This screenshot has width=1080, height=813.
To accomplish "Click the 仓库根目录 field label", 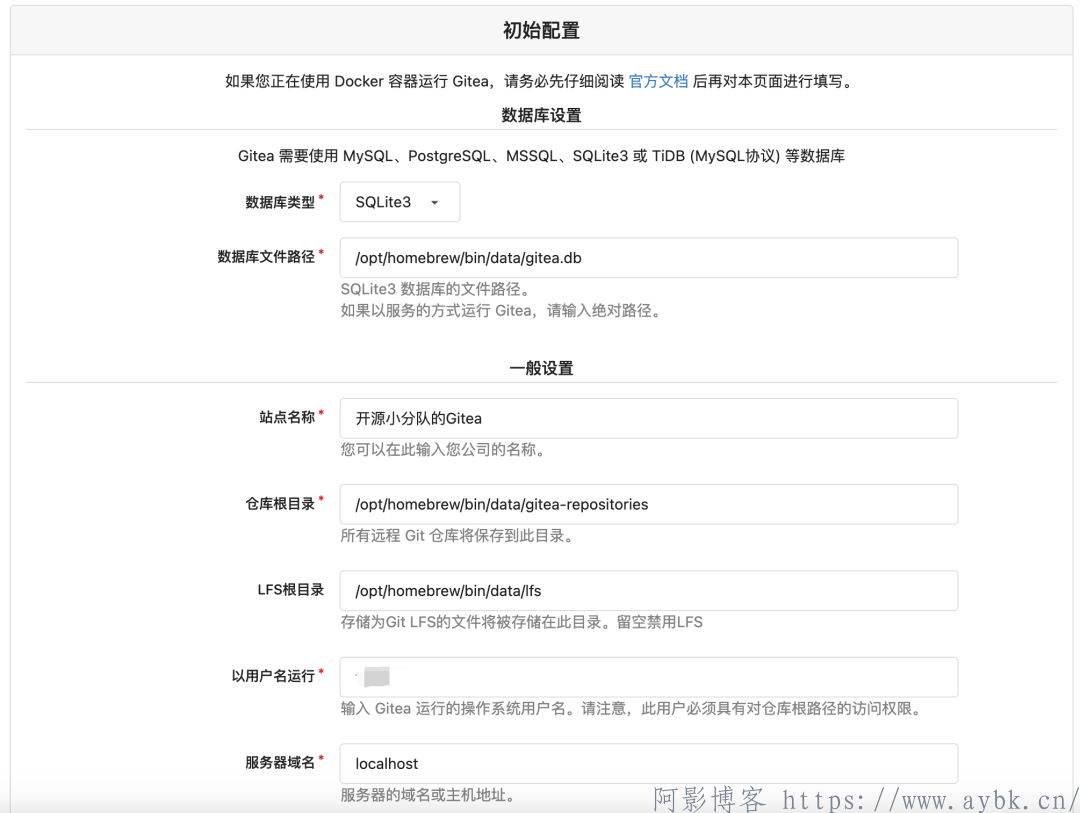I will tap(280, 504).
